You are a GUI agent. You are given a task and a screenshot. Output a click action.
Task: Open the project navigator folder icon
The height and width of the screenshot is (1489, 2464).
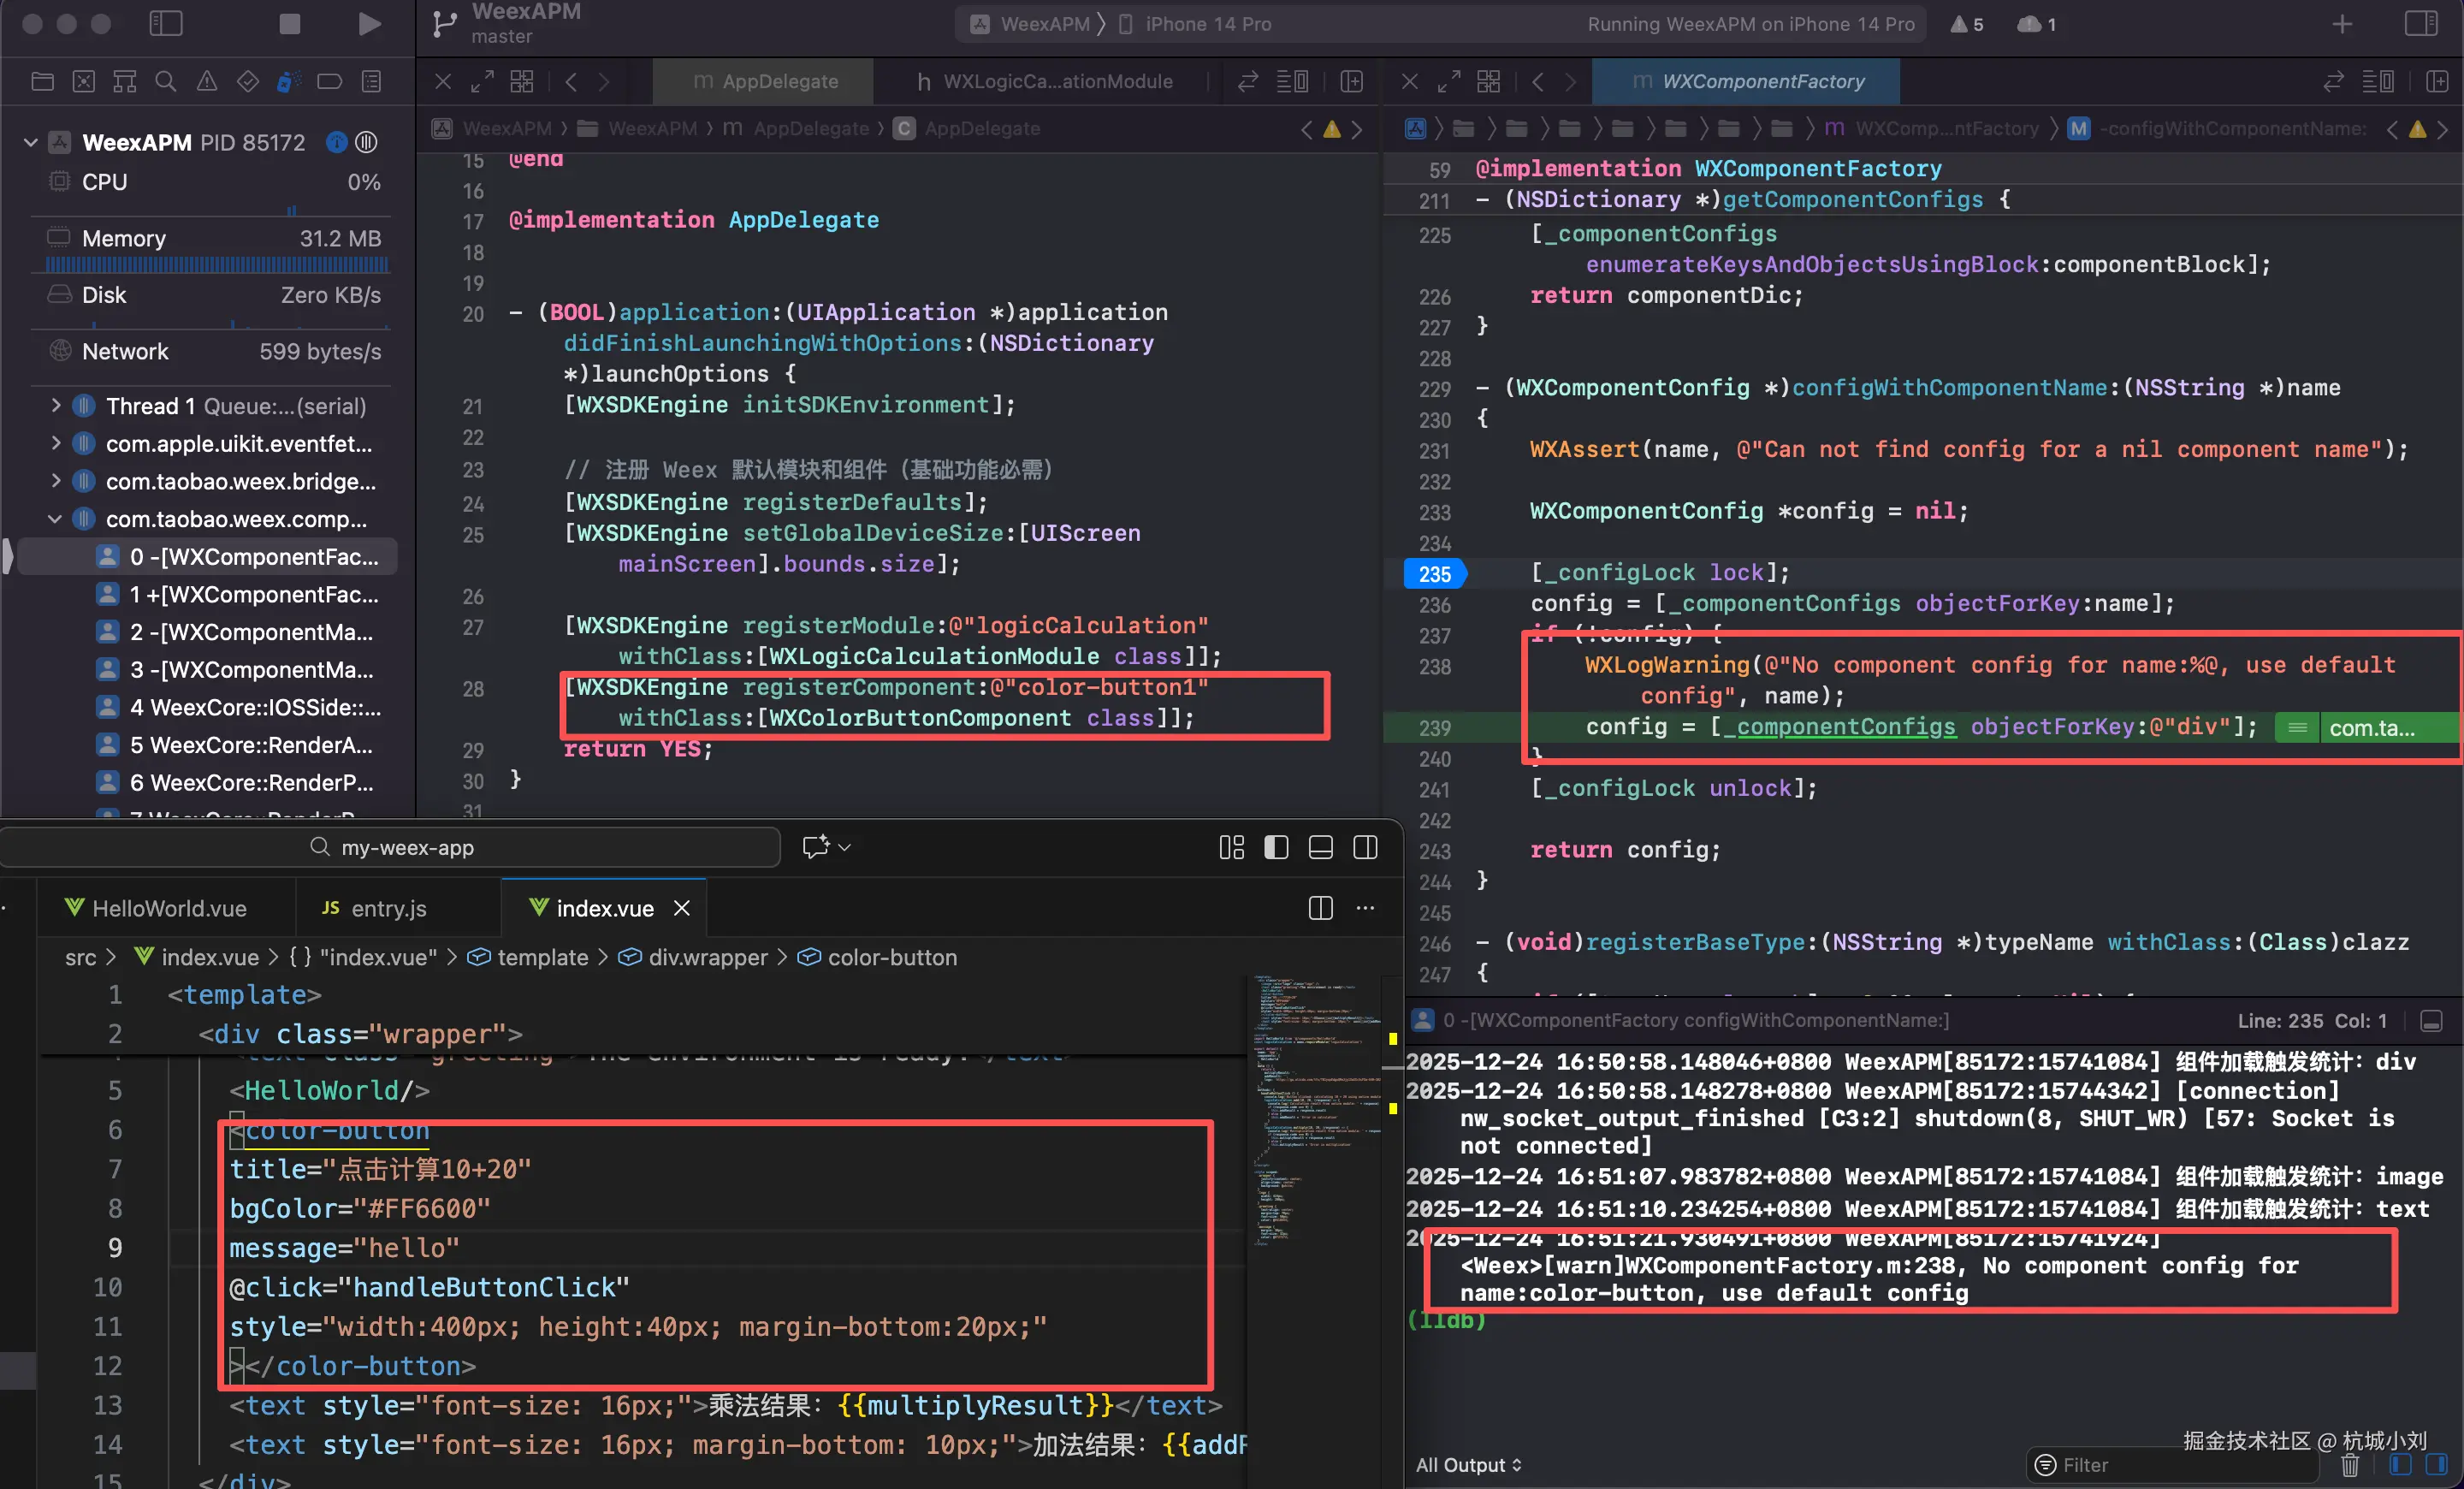42,81
